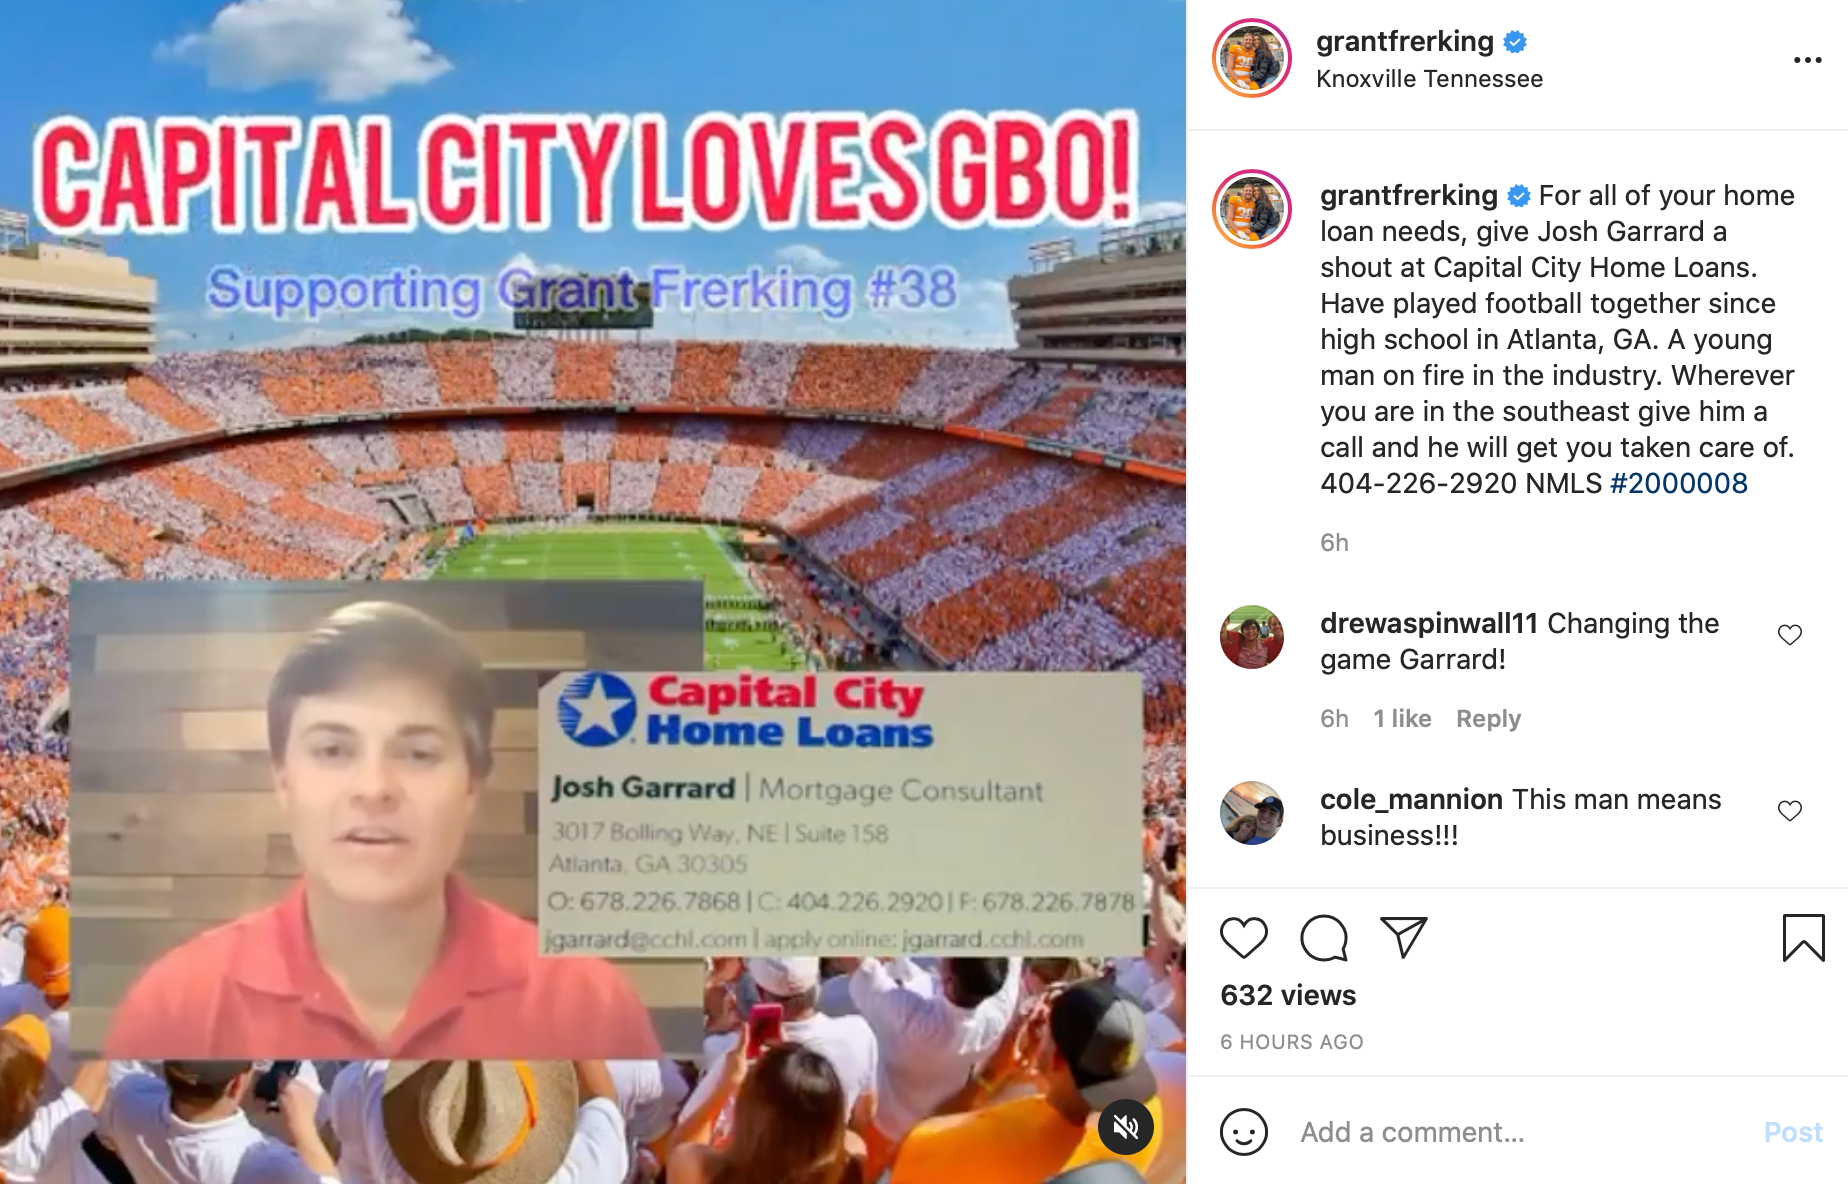Like drewaspinwall11's comment
1848x1184 pixels.
(x=1790, y=635)
